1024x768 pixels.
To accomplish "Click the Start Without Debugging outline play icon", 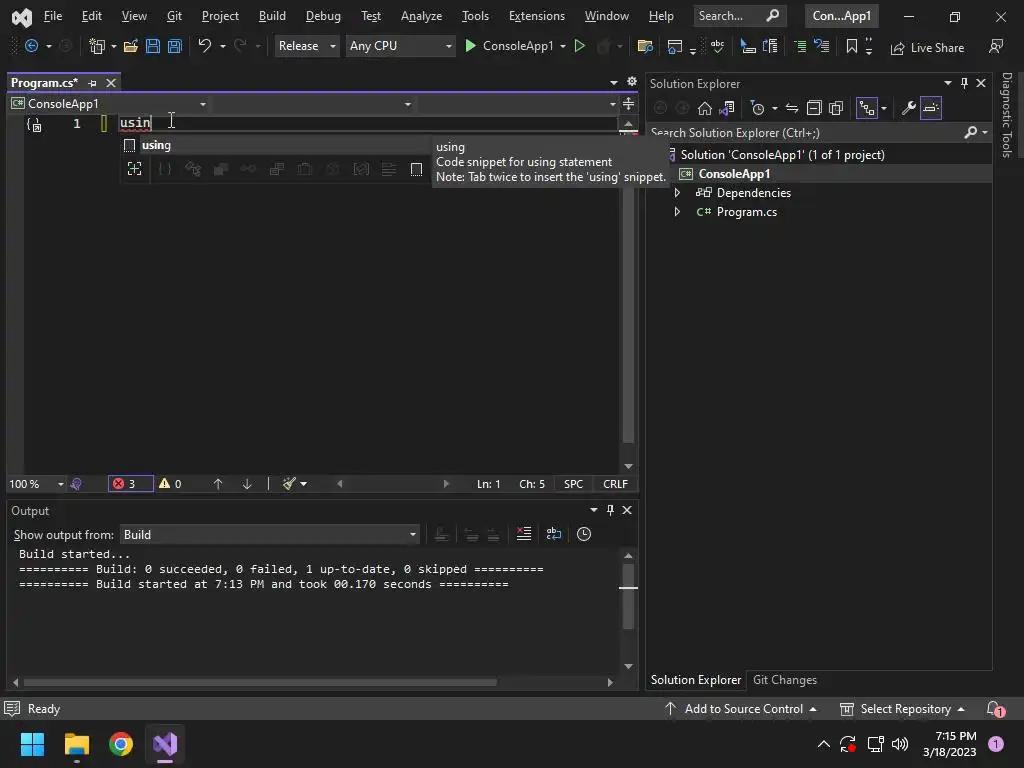I will [579, 46].
